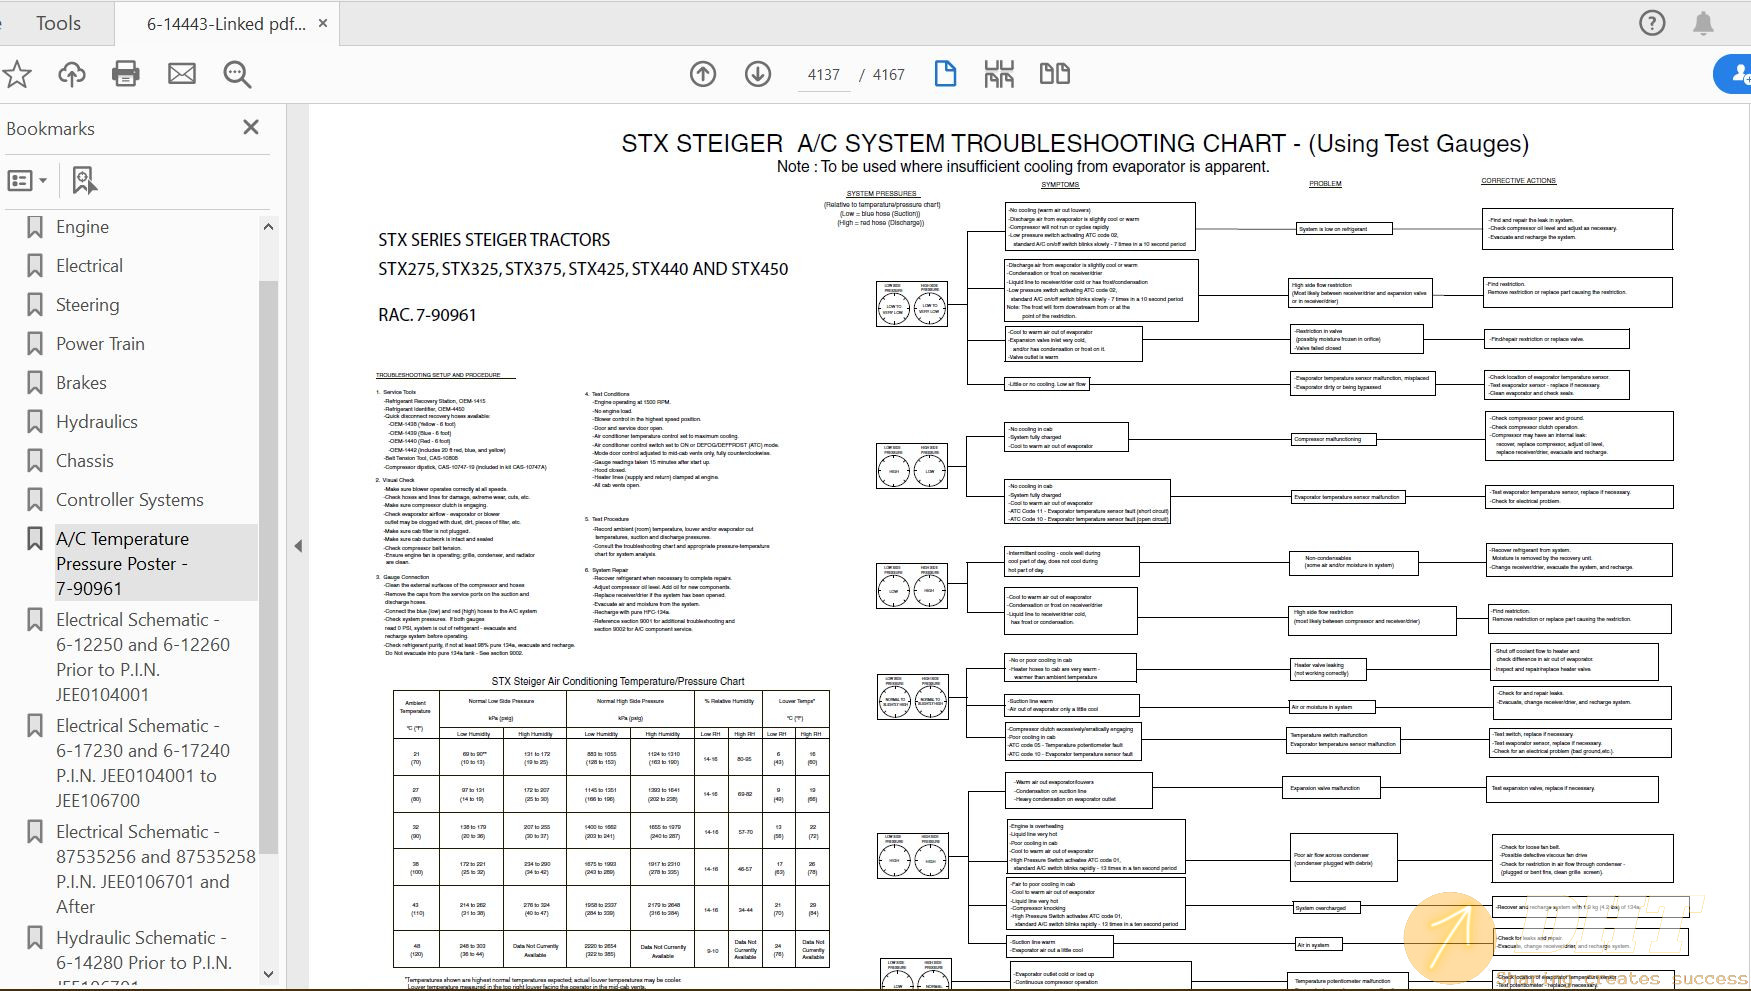Screen dimensions: 1751x991
Task: Click the heading STX SERIES STEIGER TRACTORS
Action: tap(494, 240)
